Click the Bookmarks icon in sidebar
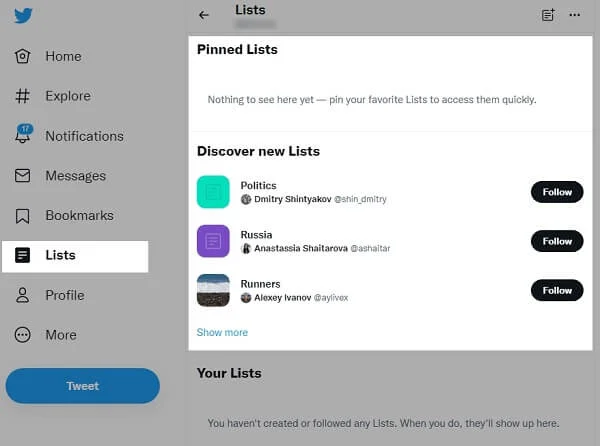This screenshot has width=600, height=446. pyautogui.click(x=22, y=215)
